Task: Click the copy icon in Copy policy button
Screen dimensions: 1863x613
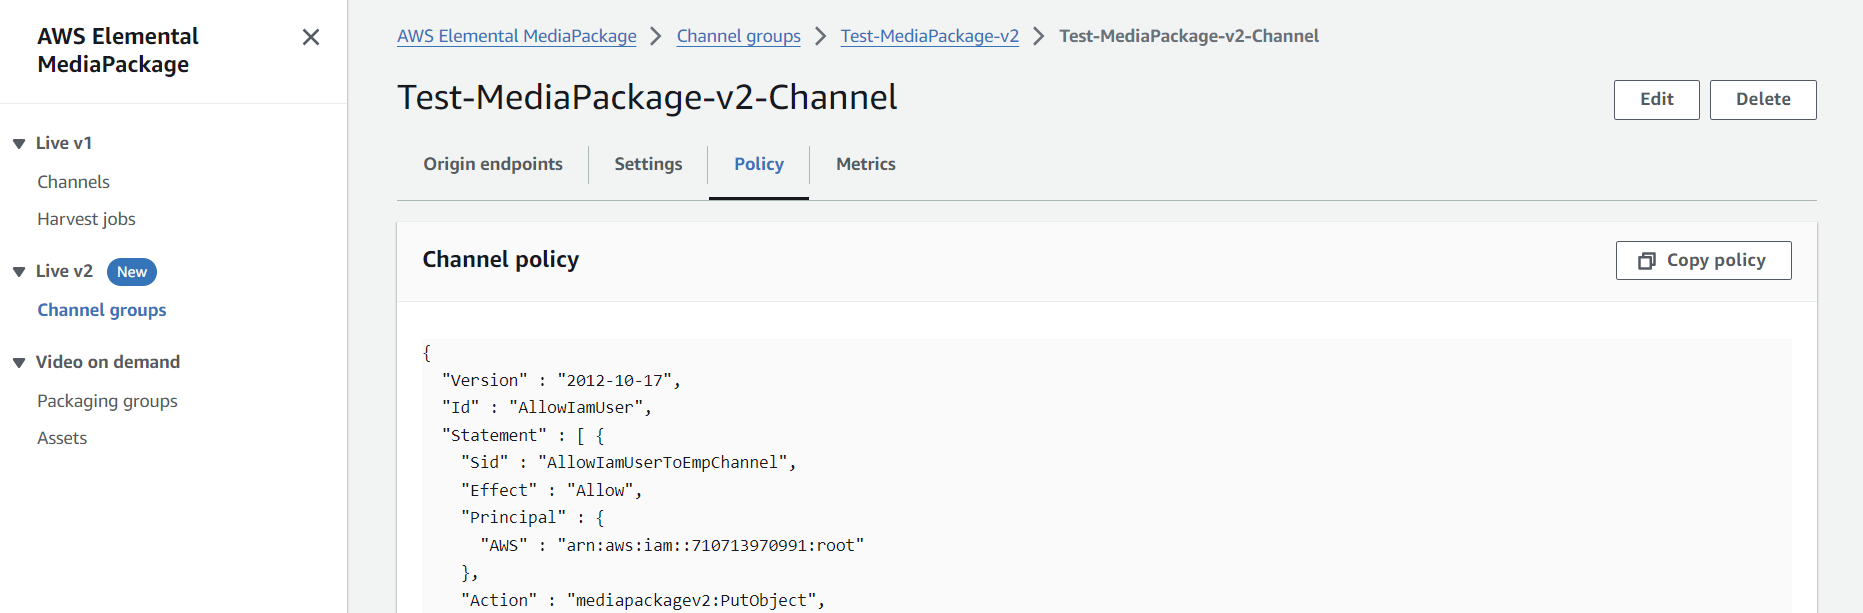Action: point(1647,261)
